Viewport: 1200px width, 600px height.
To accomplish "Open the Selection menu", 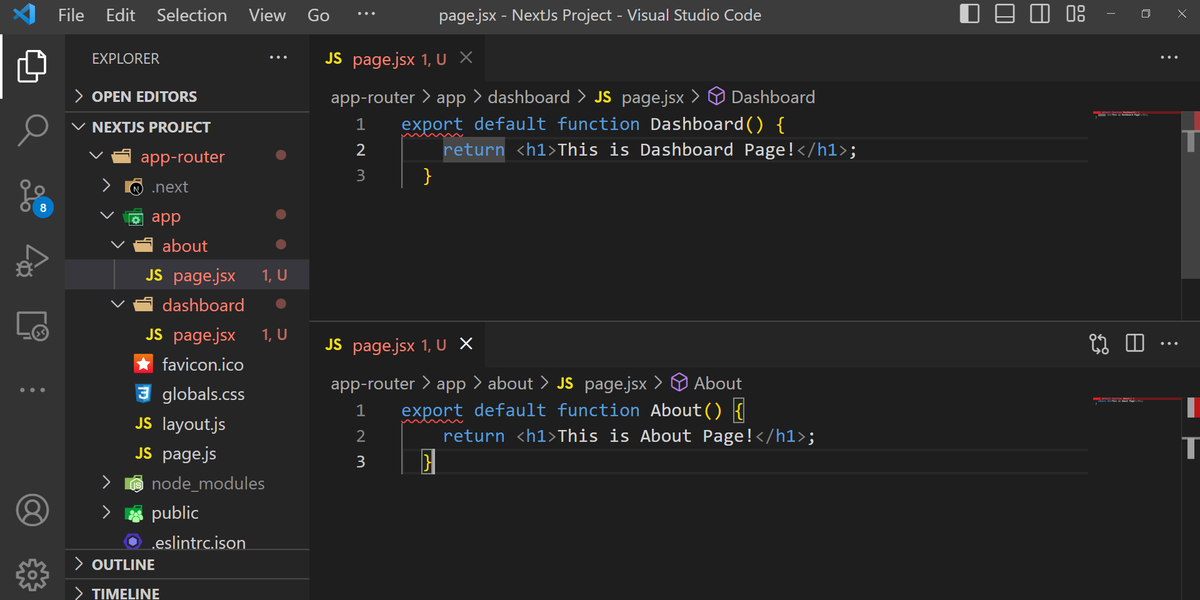I will pyautogui.click(x=191, y=15).
